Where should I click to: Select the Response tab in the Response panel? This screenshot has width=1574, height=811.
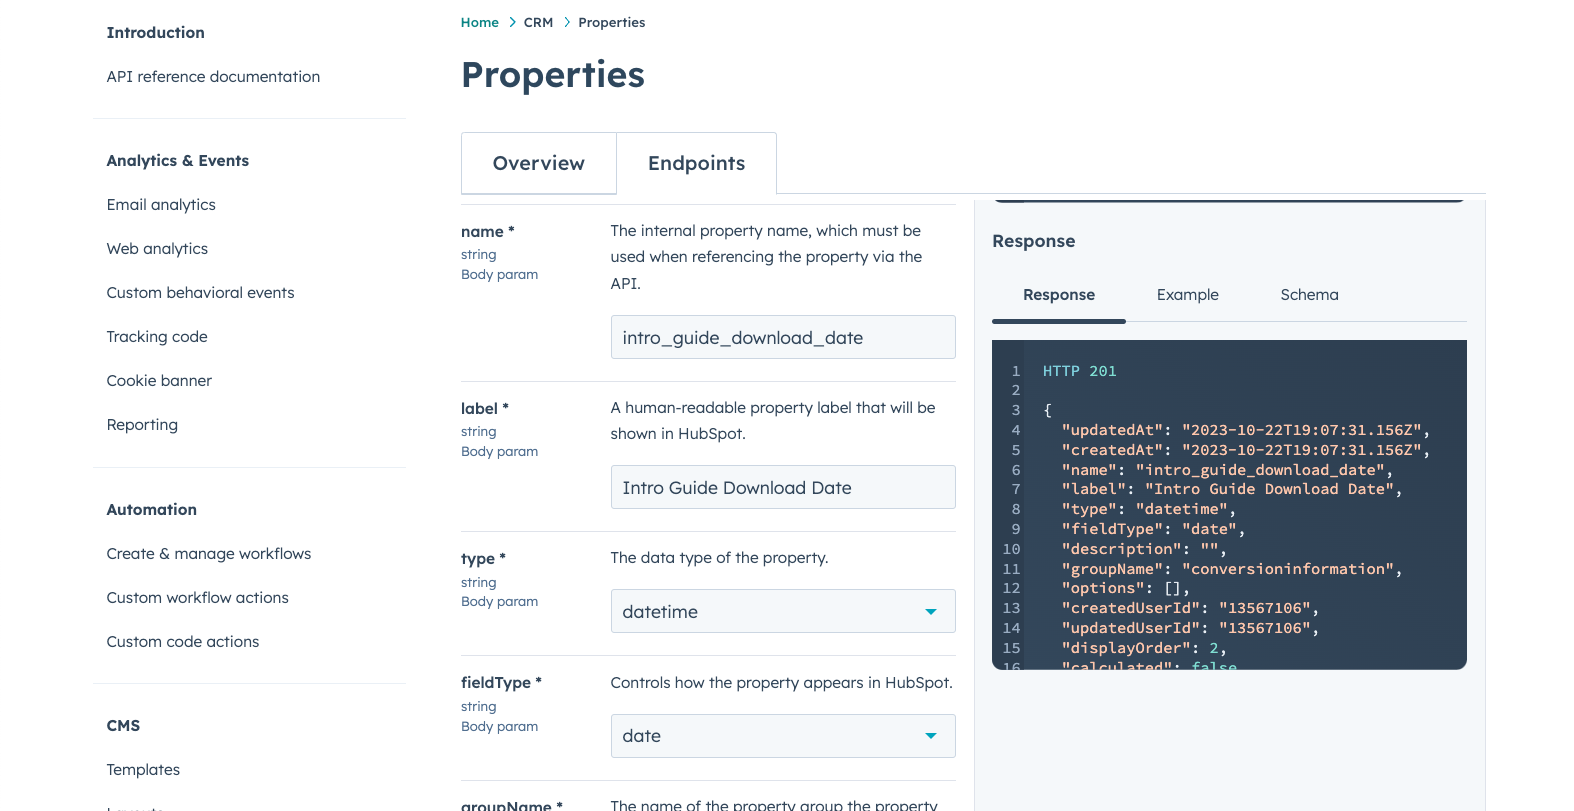[1059, 295]
